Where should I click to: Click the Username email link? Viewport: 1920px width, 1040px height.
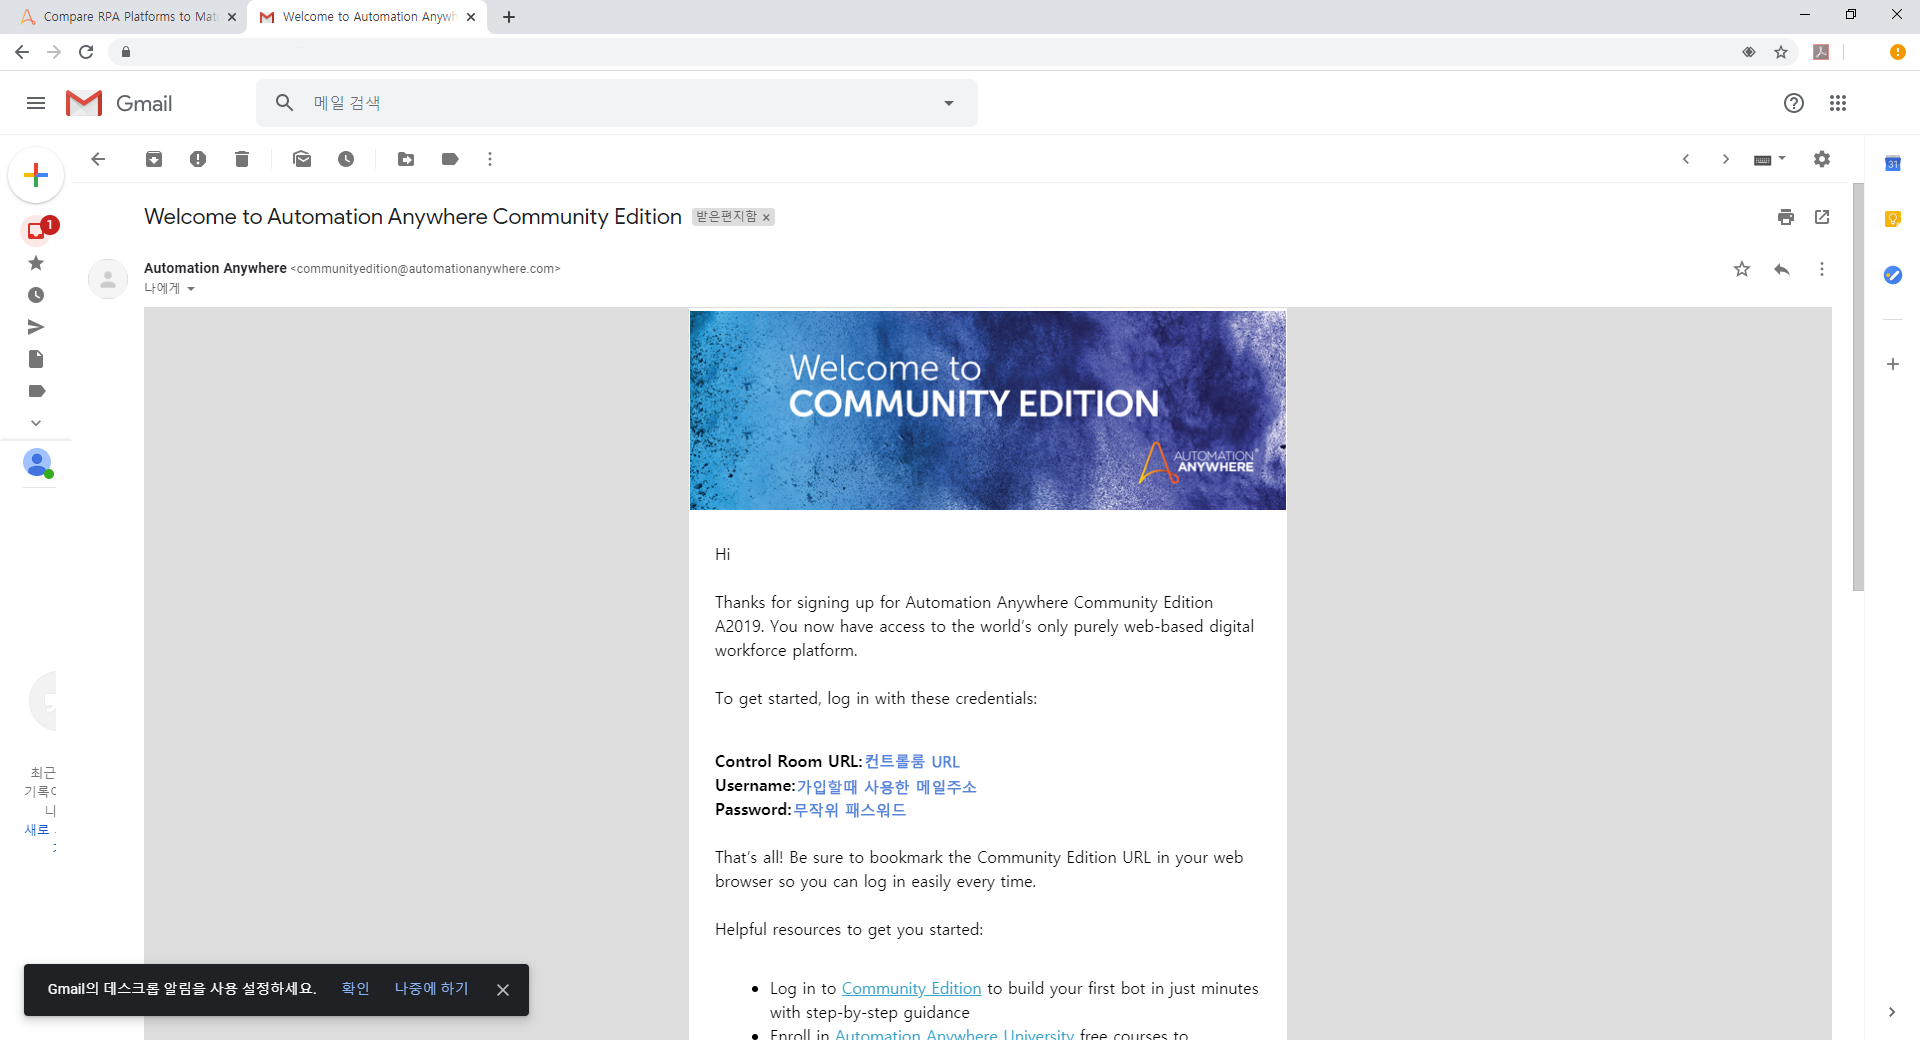886,787
